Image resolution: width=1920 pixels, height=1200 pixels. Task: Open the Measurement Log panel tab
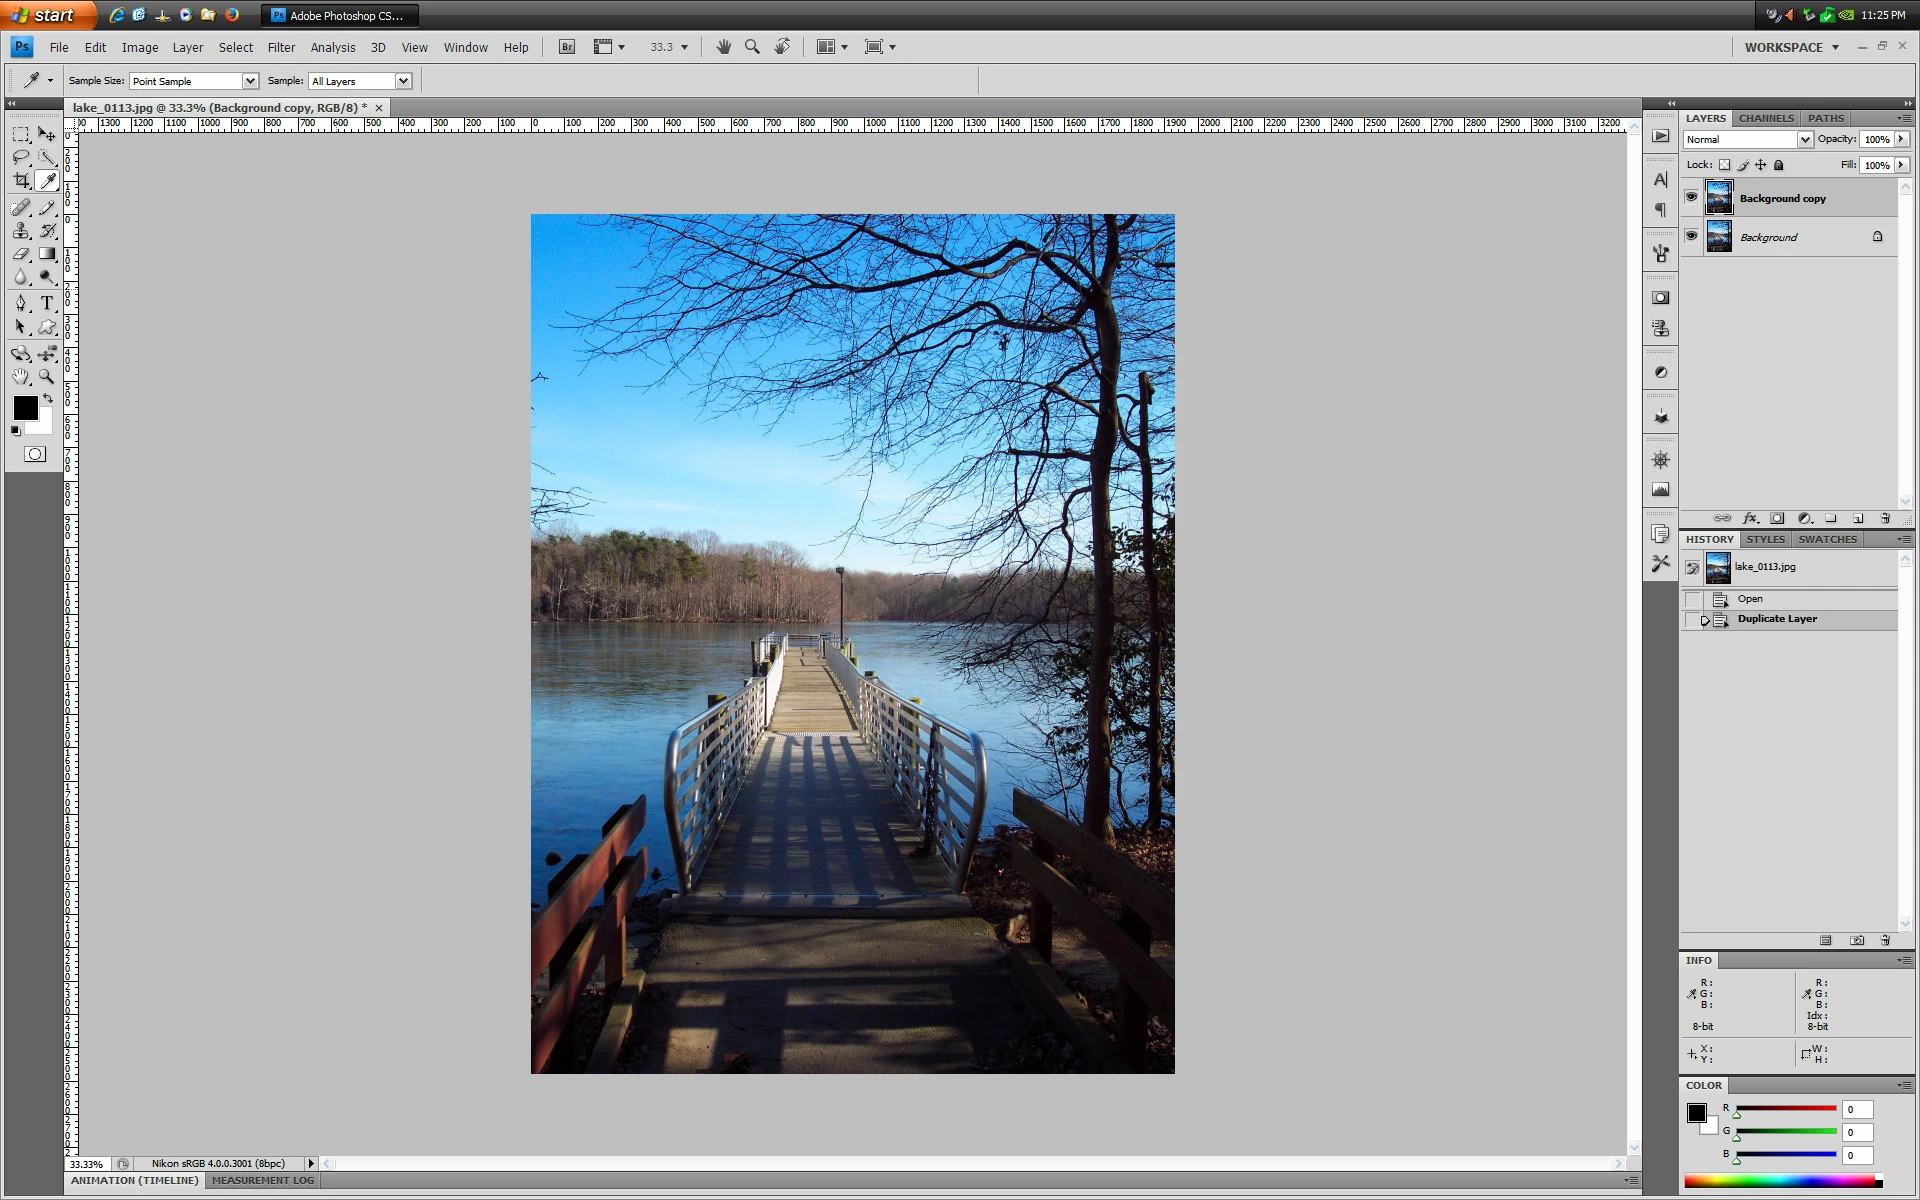click(x=263, y=1180)
